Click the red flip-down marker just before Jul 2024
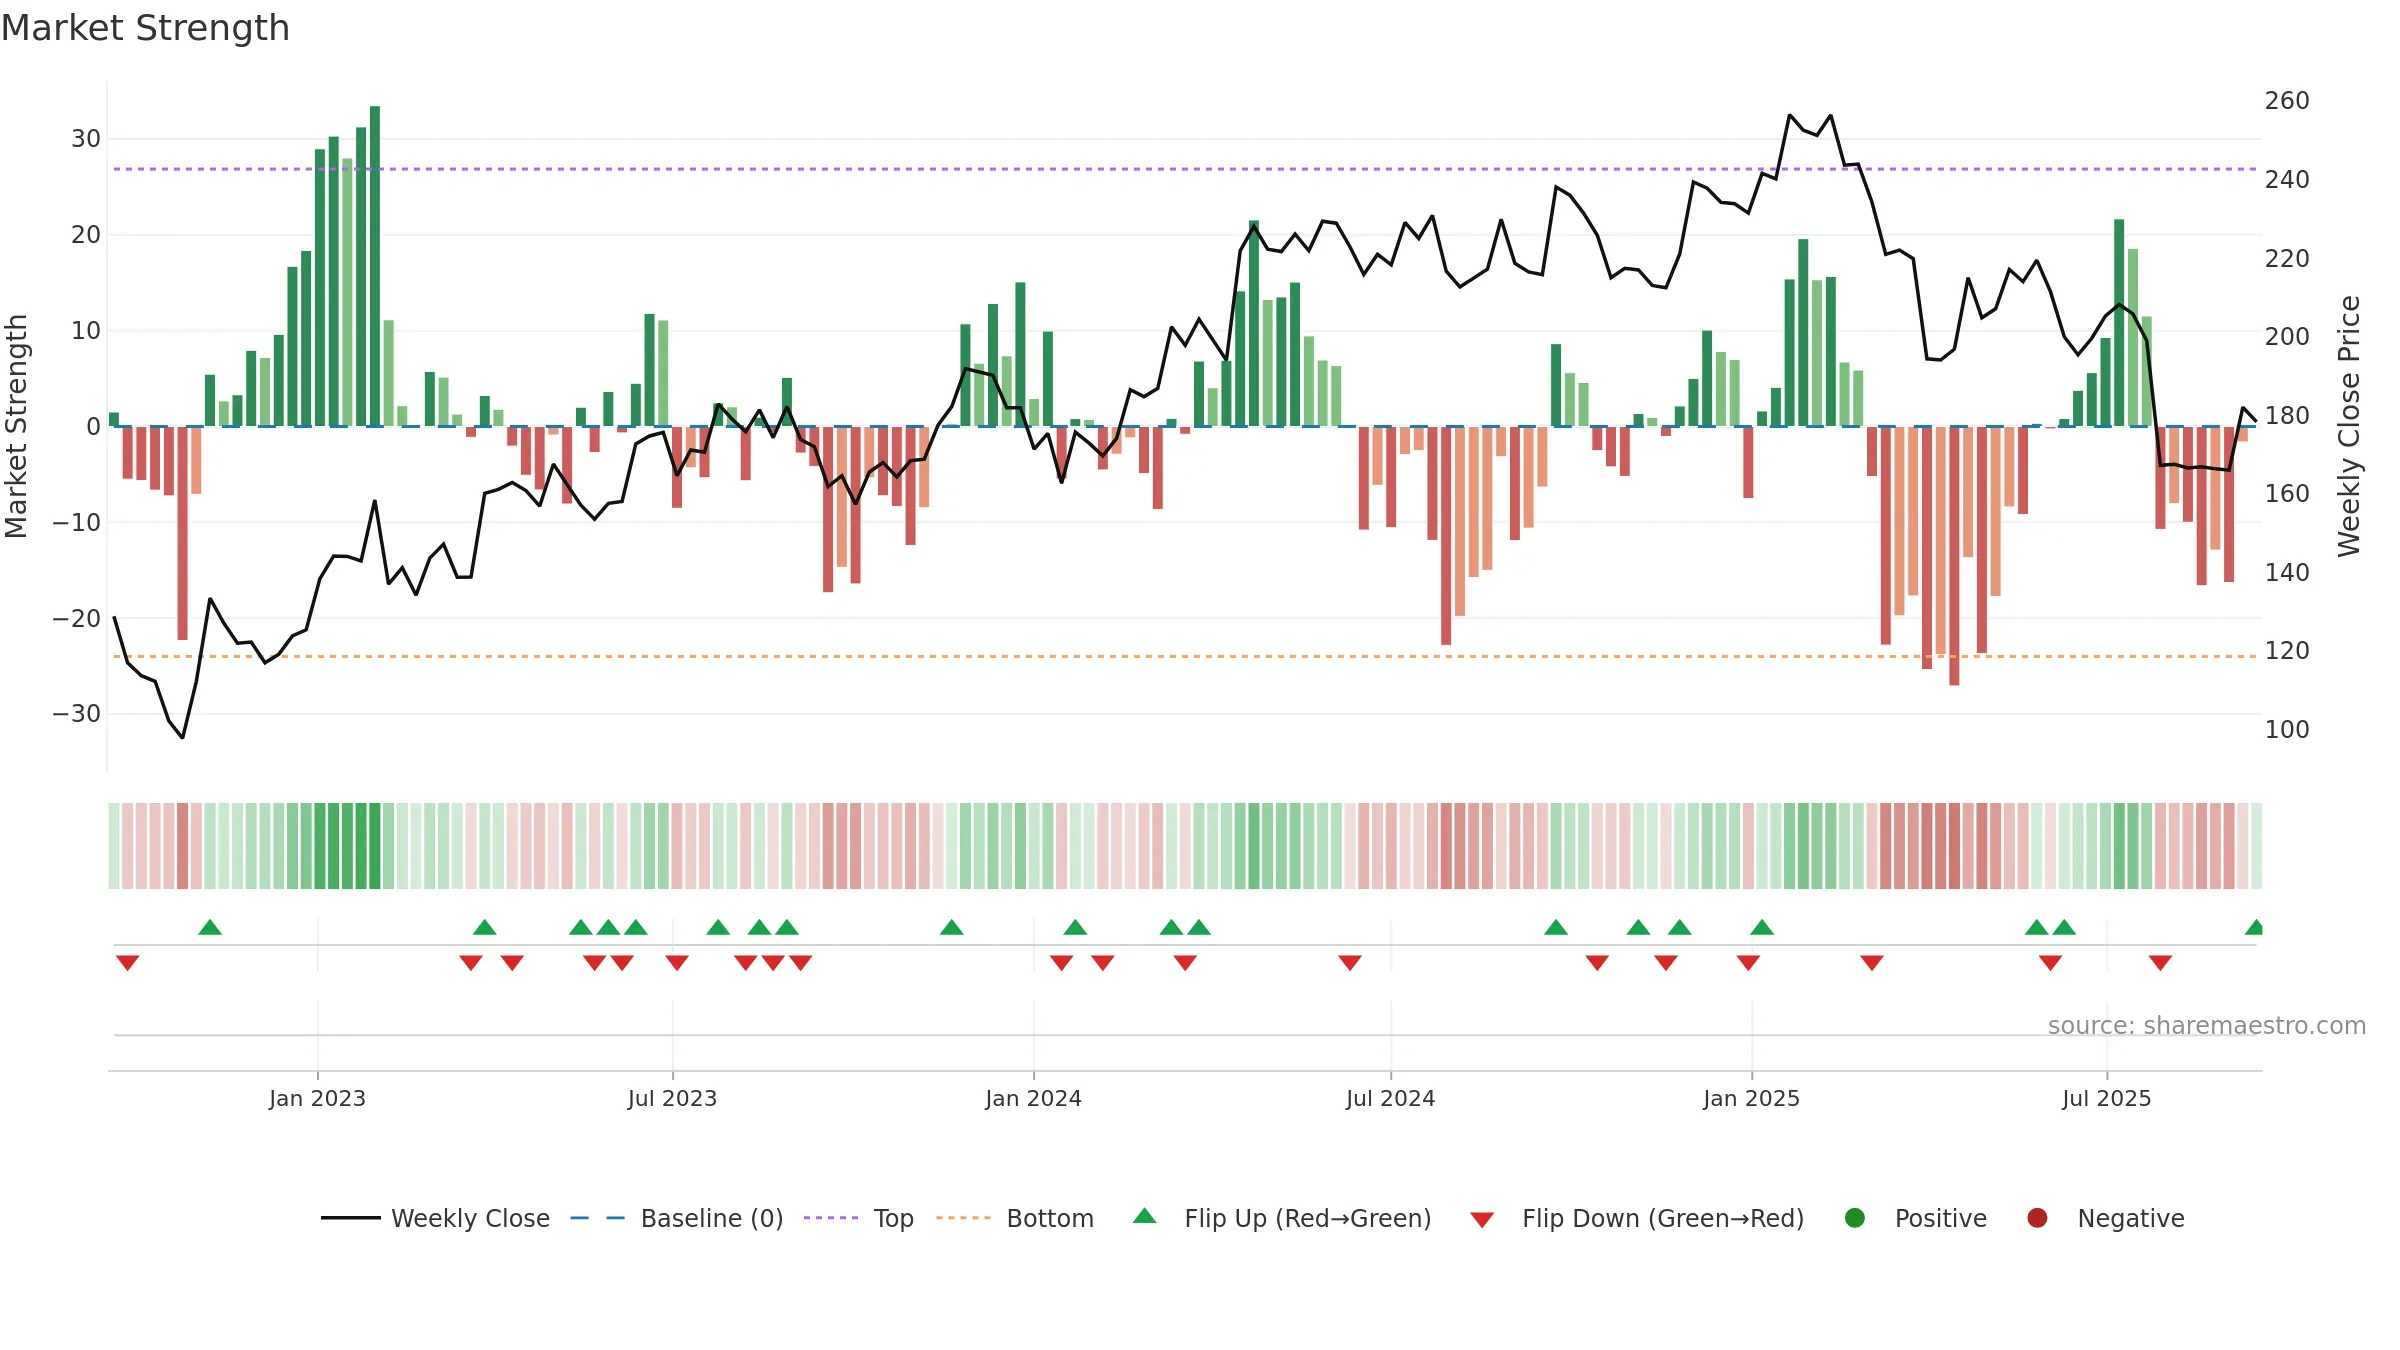 click(1350, 963)
